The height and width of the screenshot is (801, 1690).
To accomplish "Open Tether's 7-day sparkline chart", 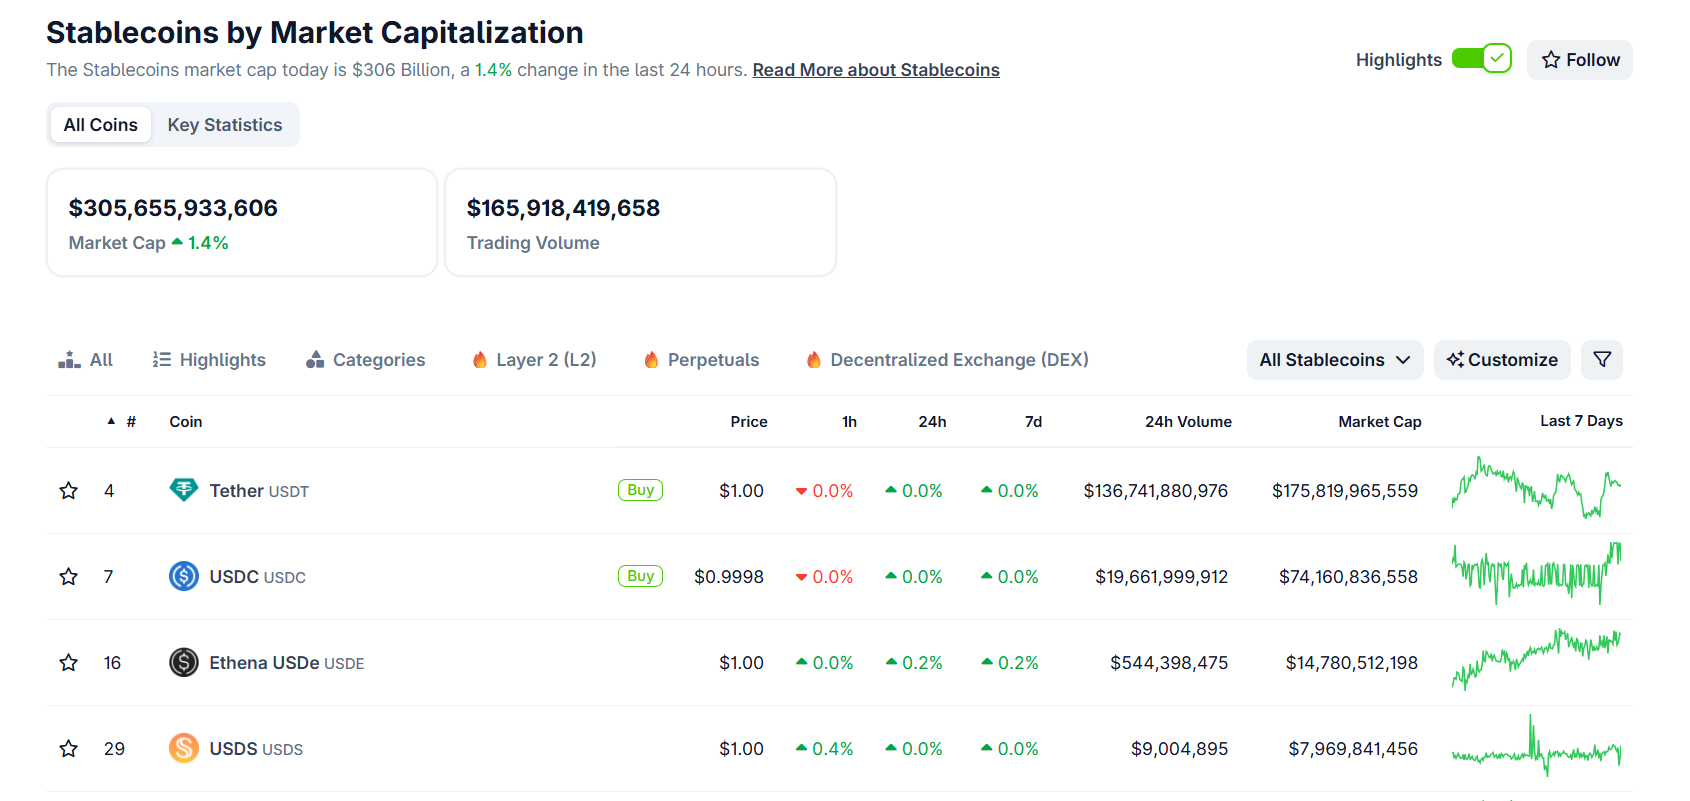I will coord(1536,488).
